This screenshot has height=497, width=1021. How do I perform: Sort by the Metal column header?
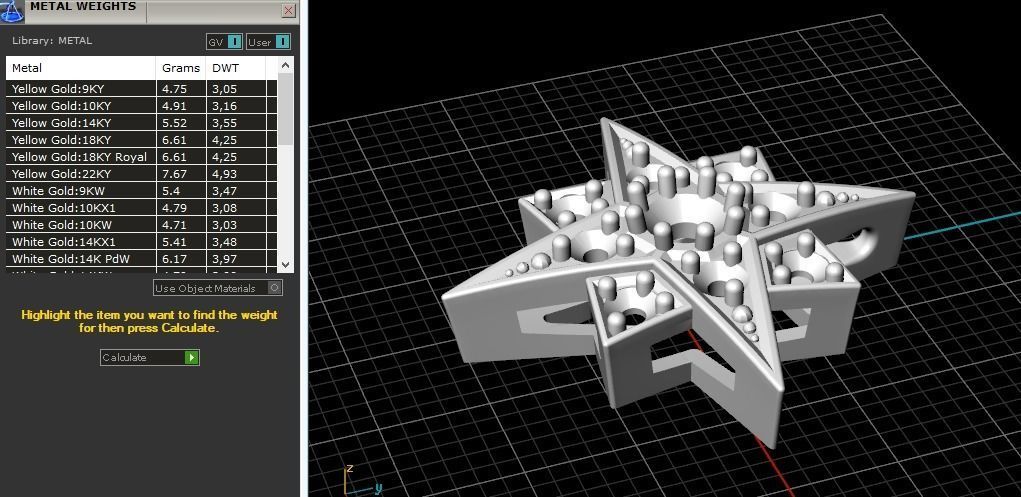tap(81, 68)
